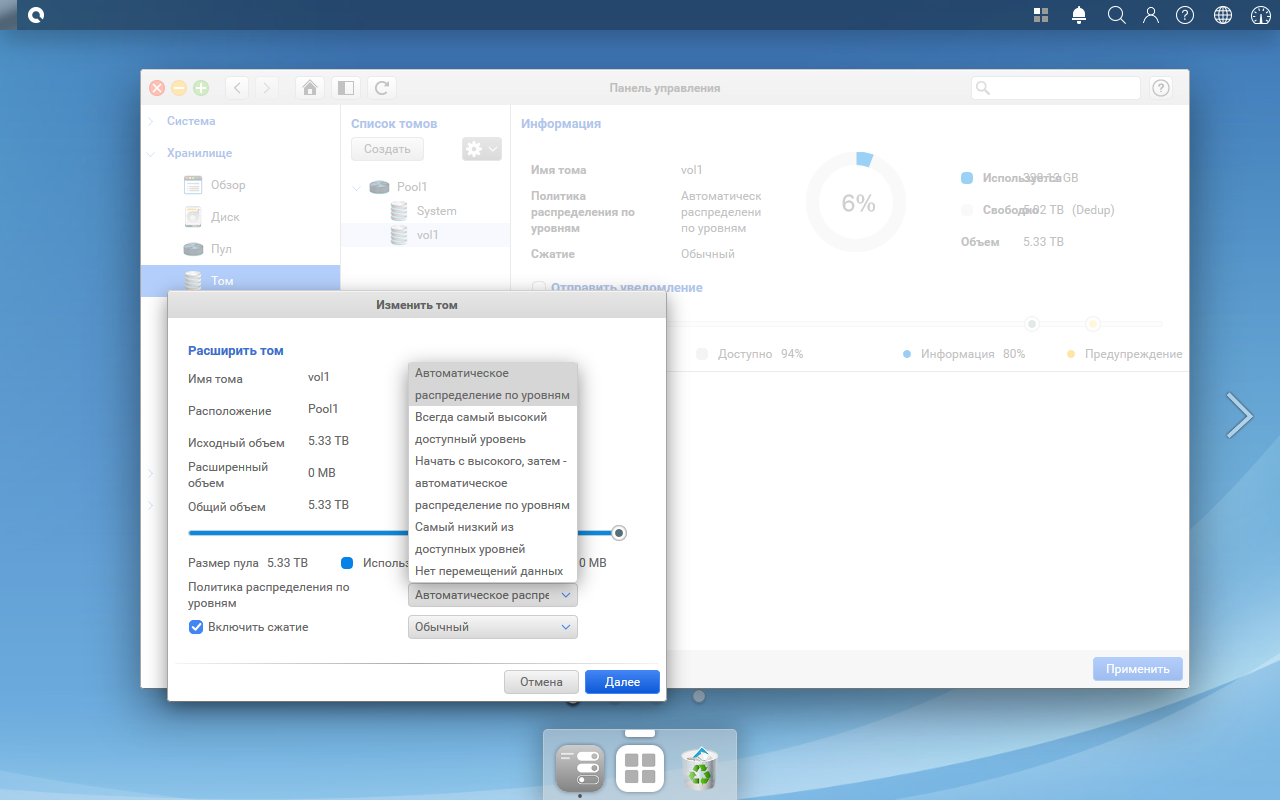This screenshot has width=1280, height=800.
Task: Click the Информация threshold slider marker
Action: [1032, 324]
